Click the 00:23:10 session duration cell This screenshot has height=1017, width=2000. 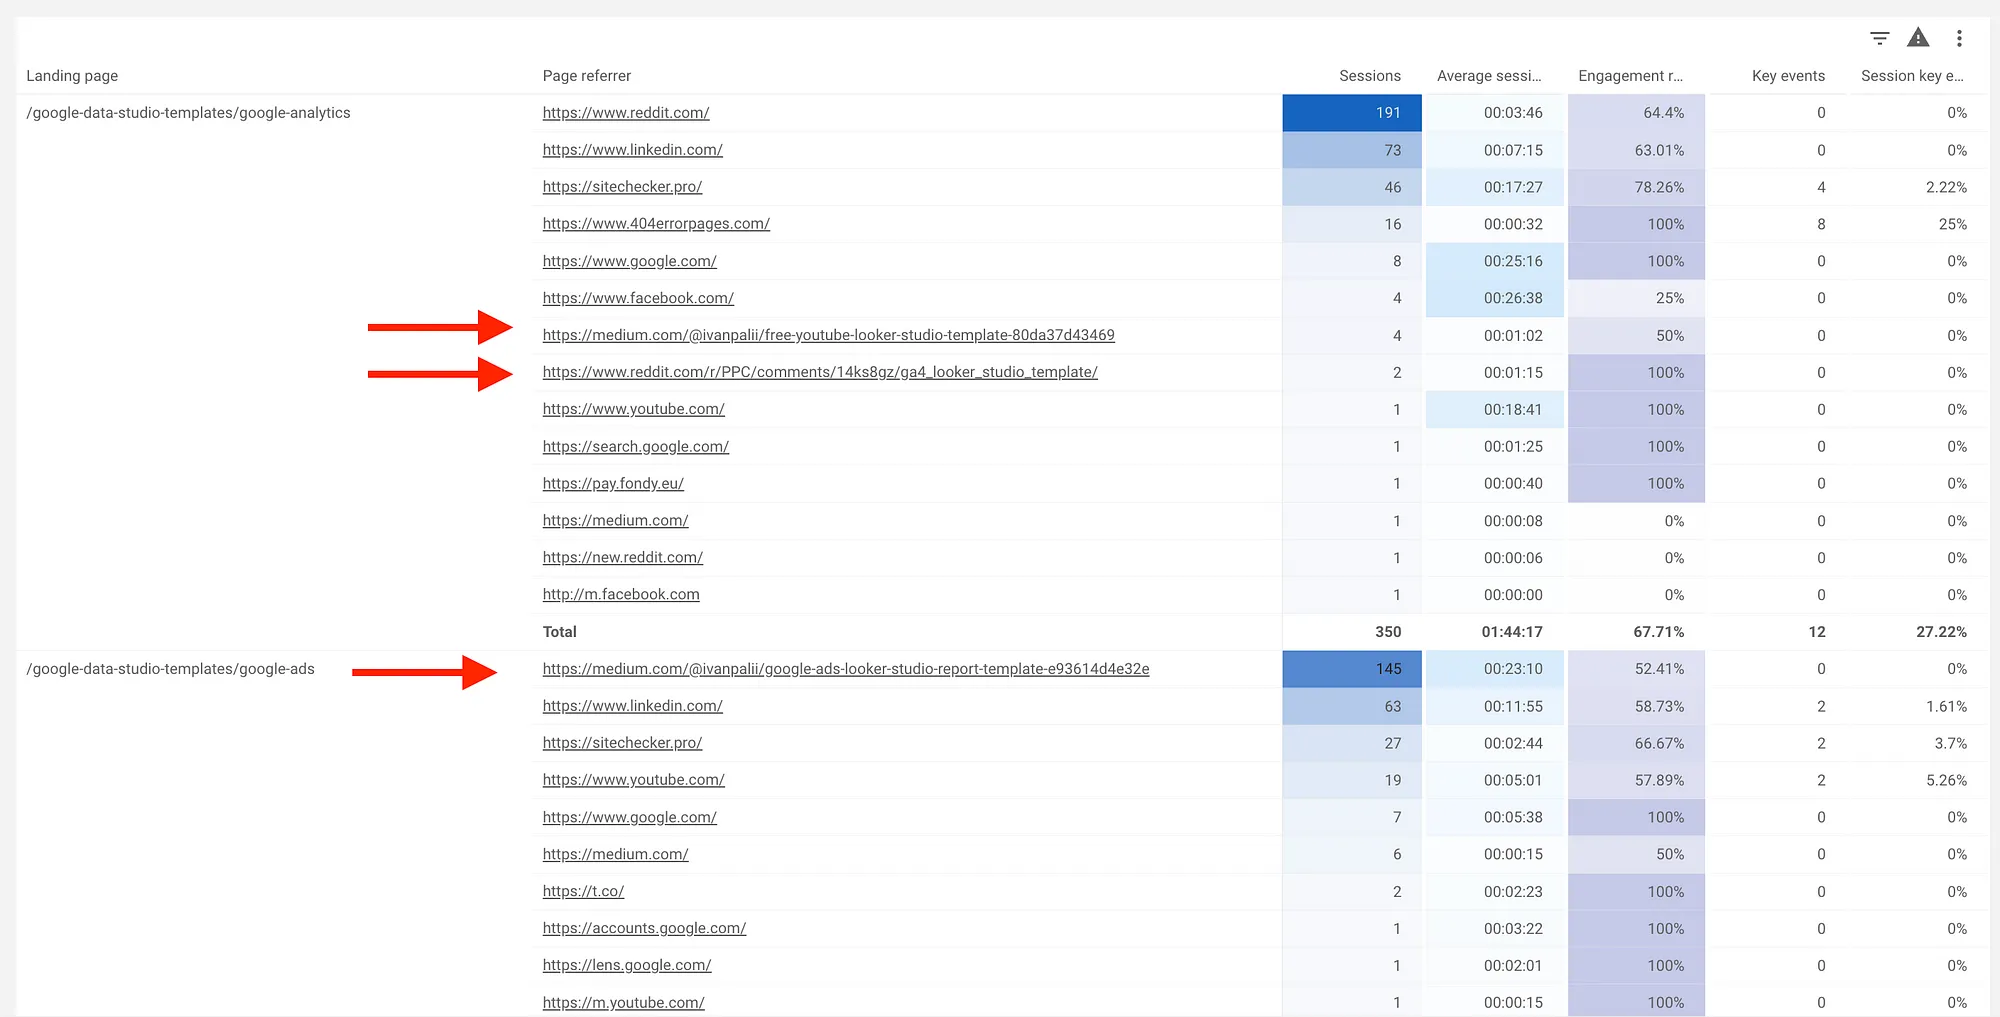pyautogui.click(x=1494, y=669)
